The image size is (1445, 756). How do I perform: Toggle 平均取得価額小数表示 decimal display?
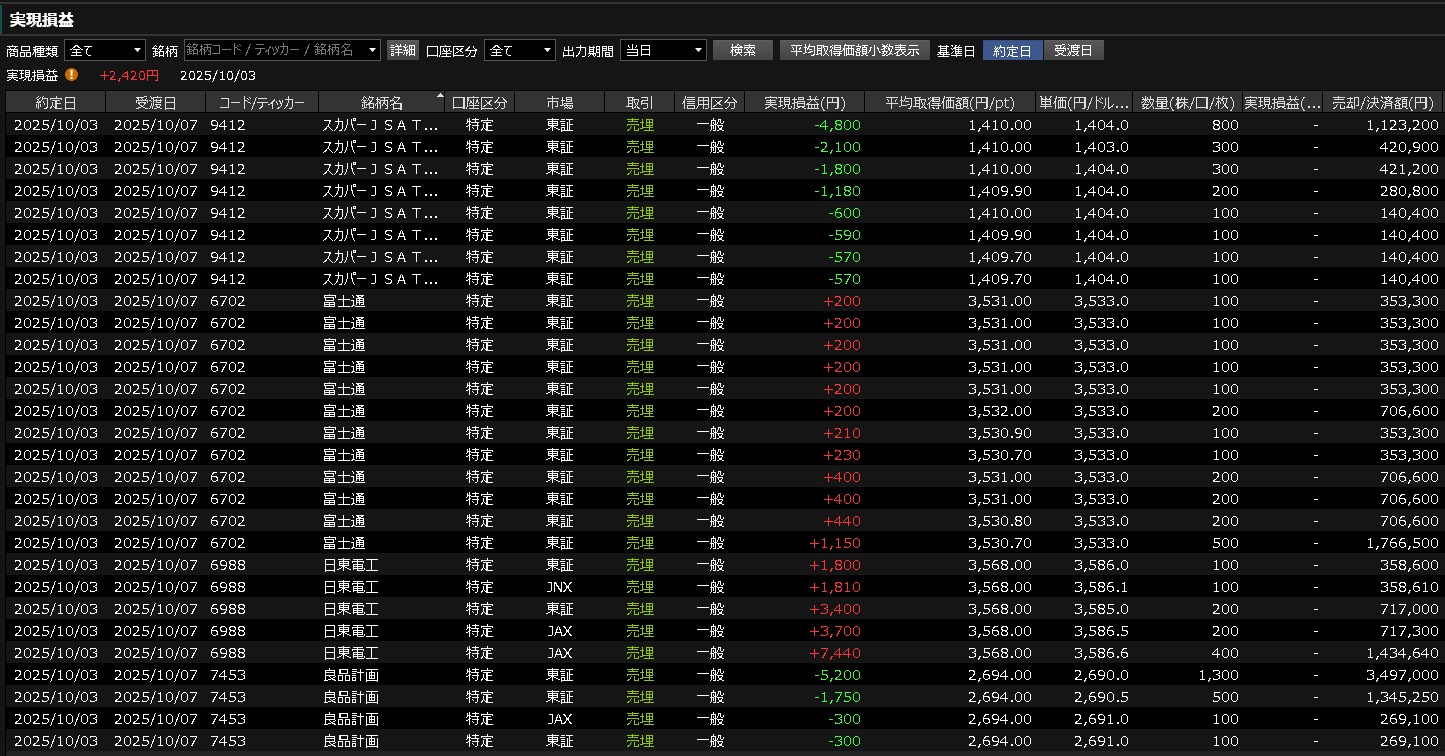point(854,50)
